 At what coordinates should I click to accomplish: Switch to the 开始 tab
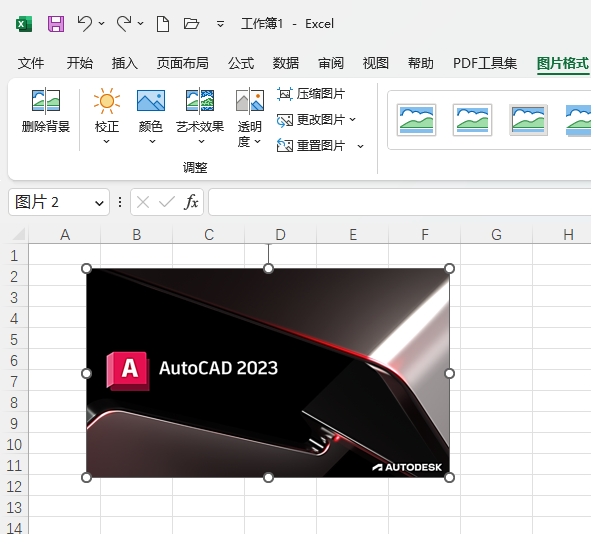80,63
